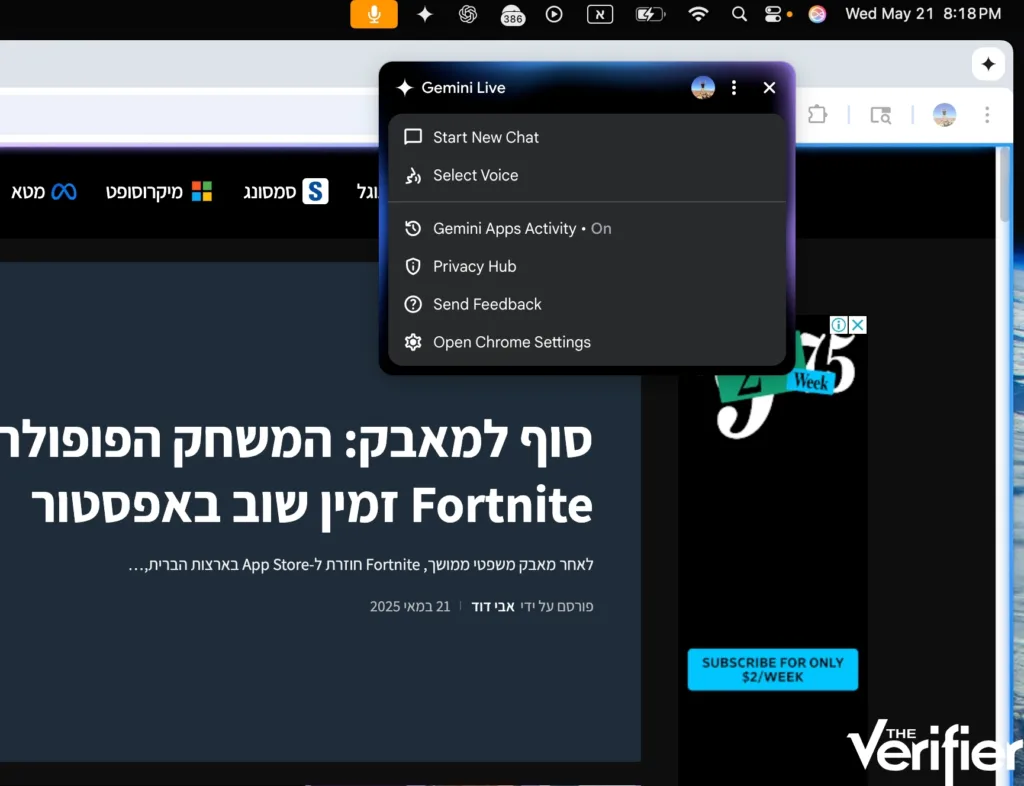Close the Gemini Live panel
Viewport: 1024px width, 786px height.
pos(769,87)
